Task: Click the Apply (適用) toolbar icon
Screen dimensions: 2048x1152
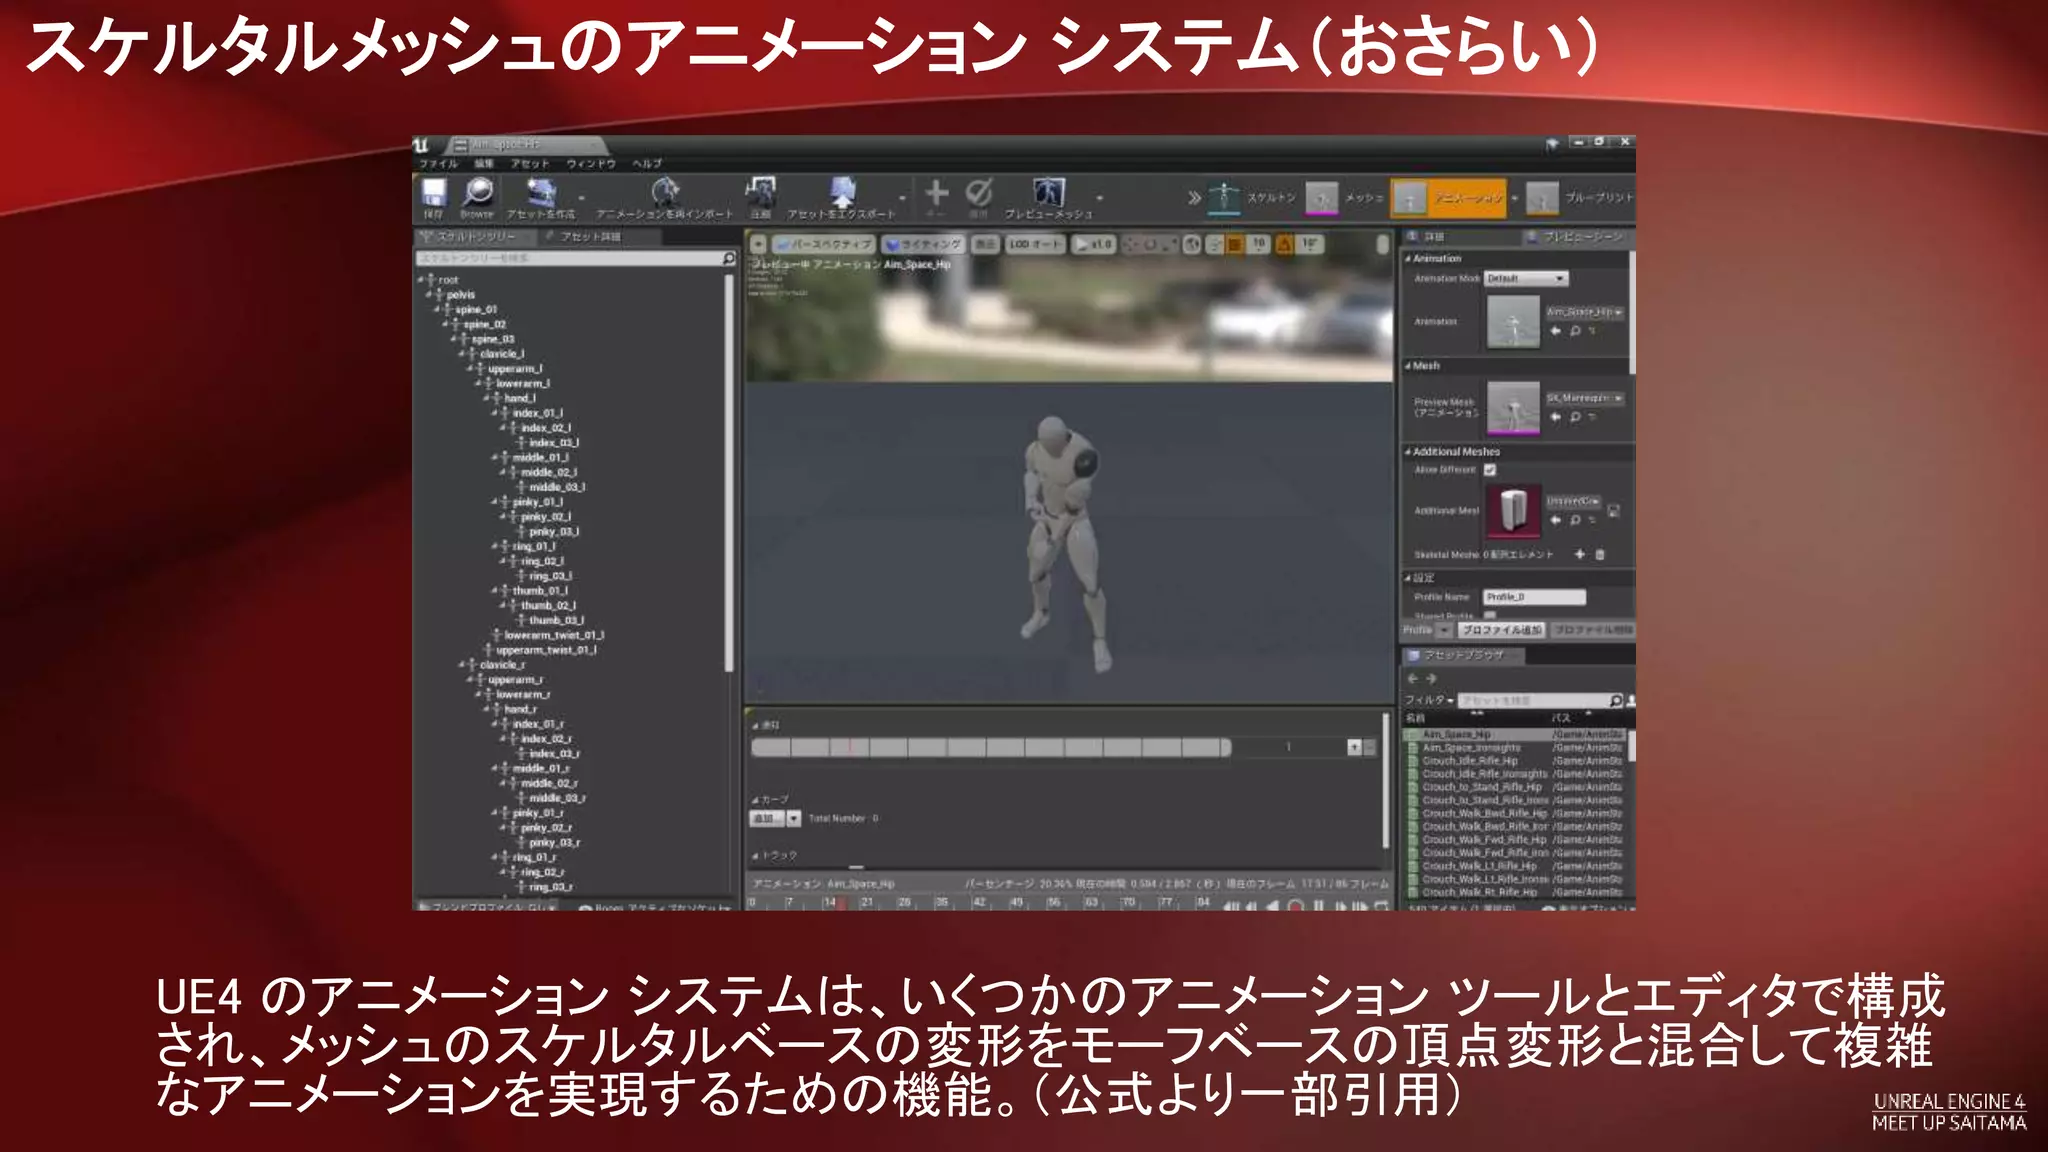Action: (979, 192)
